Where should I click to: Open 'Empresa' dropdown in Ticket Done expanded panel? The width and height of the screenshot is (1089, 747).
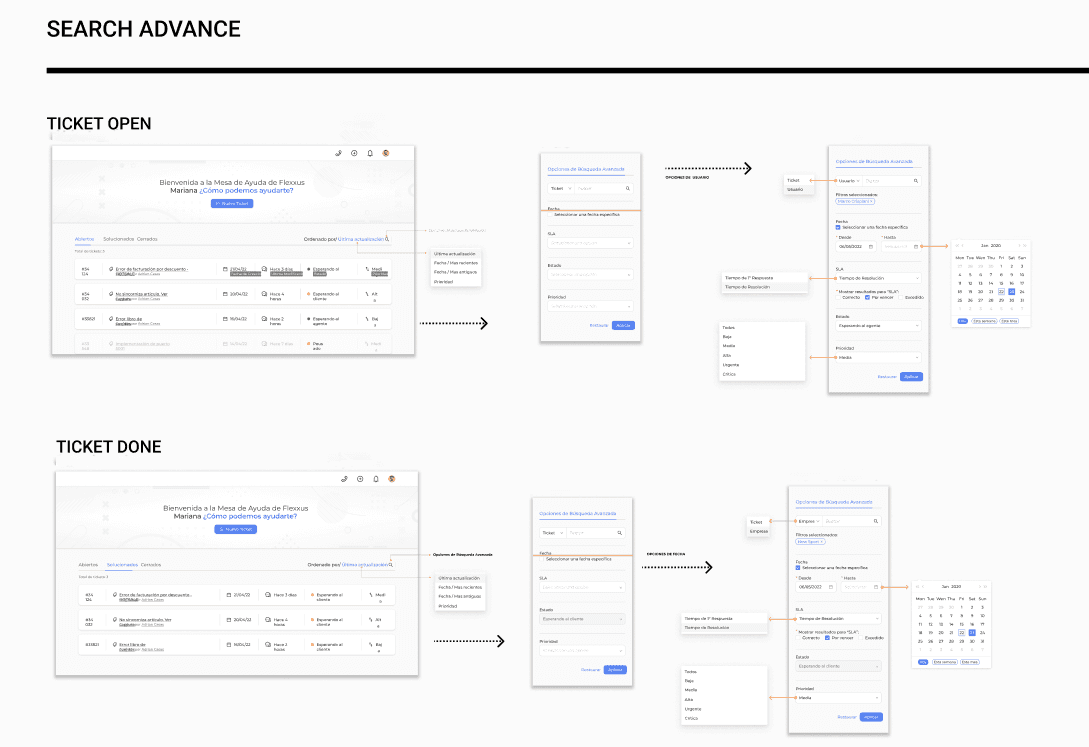point(808,521)
